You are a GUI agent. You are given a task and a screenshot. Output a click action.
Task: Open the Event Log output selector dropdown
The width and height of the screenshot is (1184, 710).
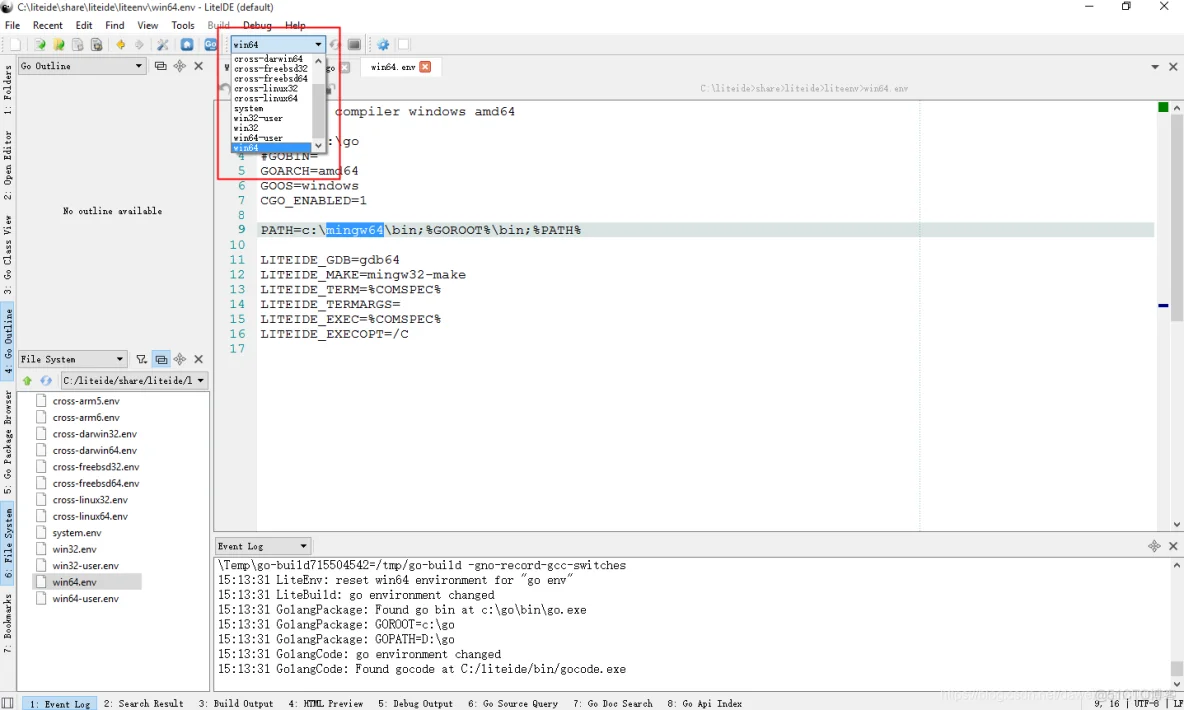(x=263, y=545)
